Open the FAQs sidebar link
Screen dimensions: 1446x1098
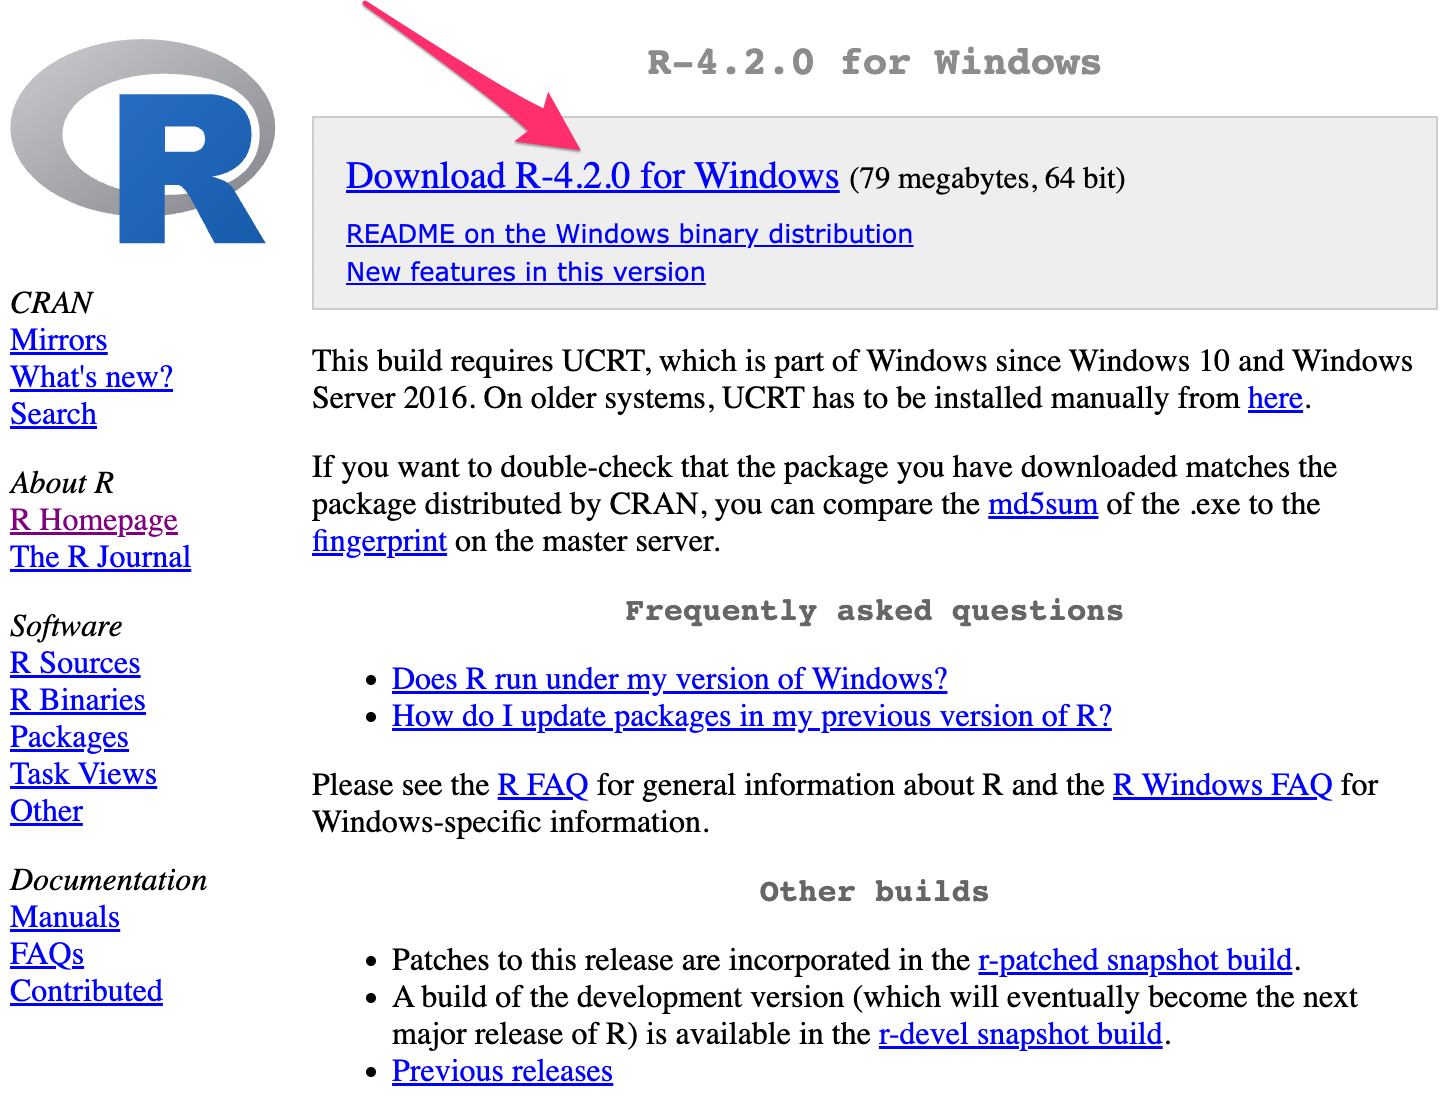tap(47, 954)
